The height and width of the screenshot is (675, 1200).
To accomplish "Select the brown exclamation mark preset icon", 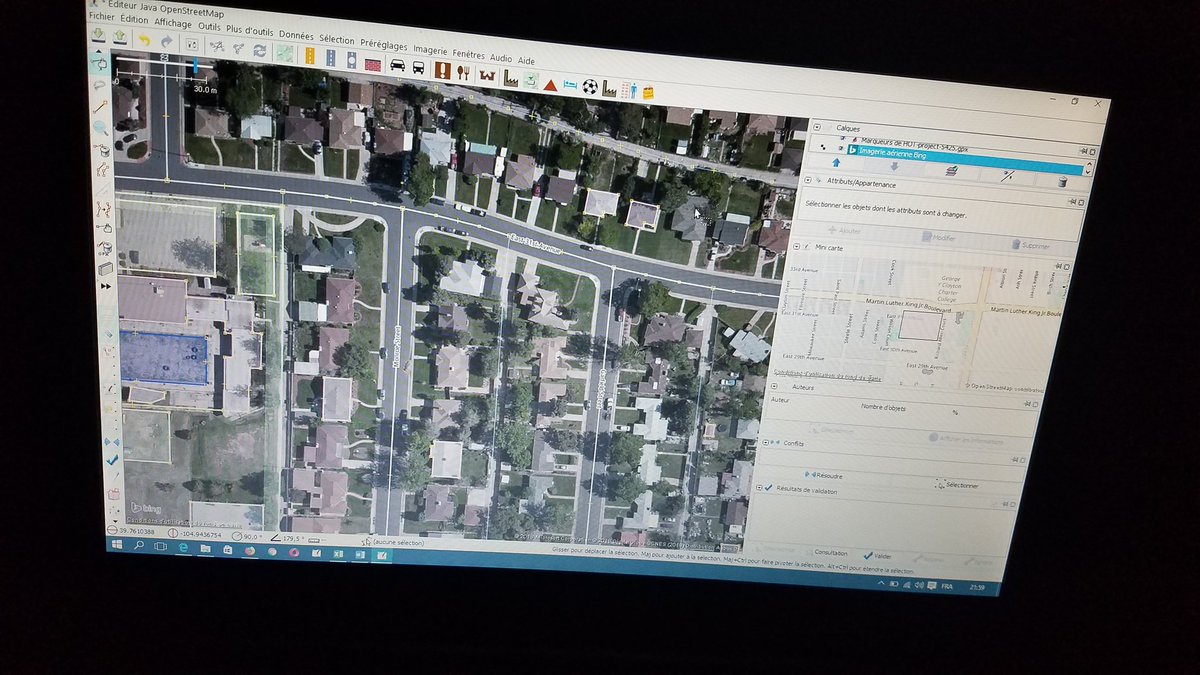I will coord(442,70).
